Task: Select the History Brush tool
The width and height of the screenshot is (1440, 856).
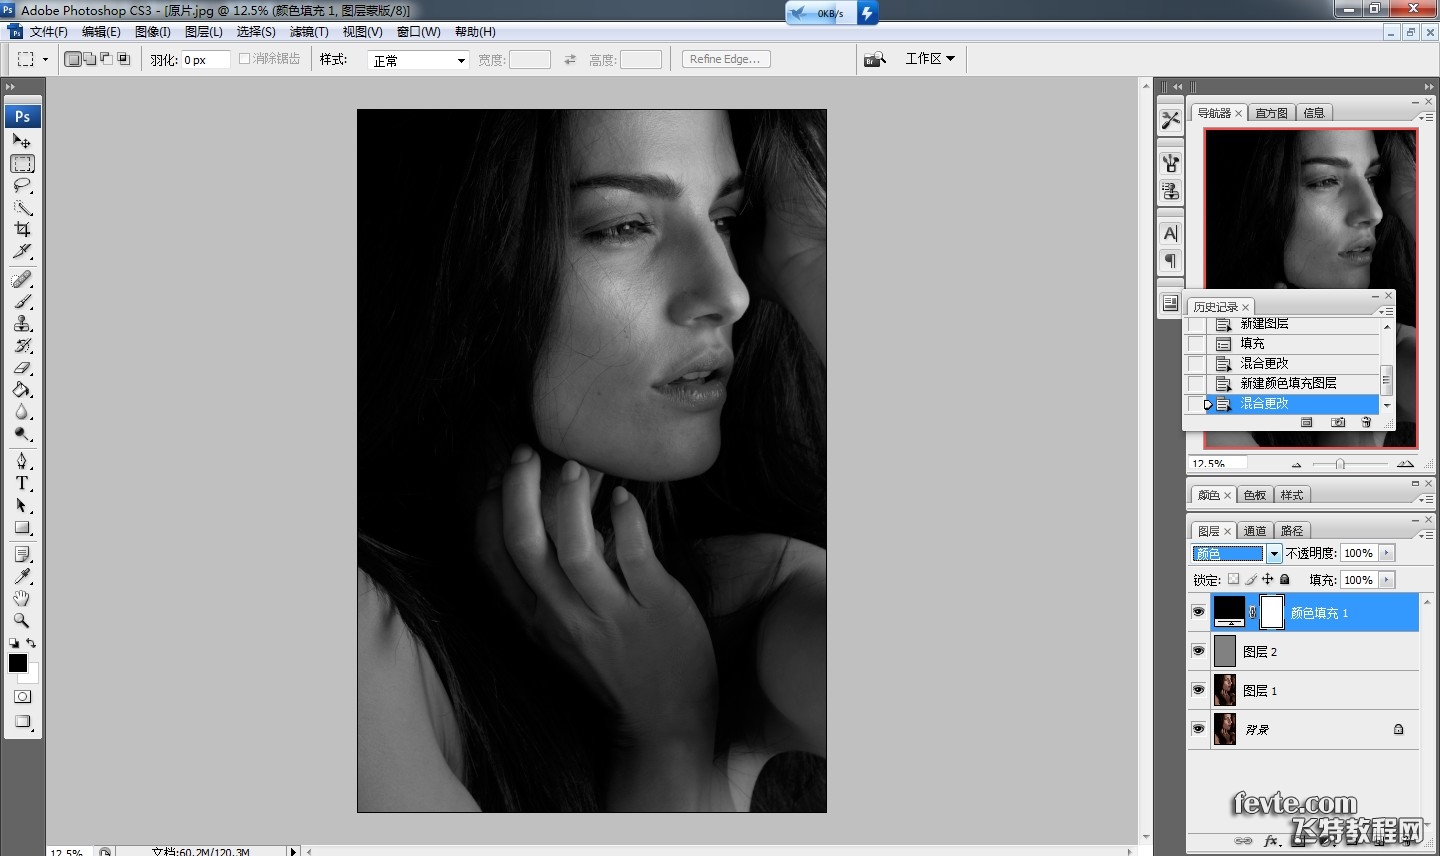Action: (22, 346)
